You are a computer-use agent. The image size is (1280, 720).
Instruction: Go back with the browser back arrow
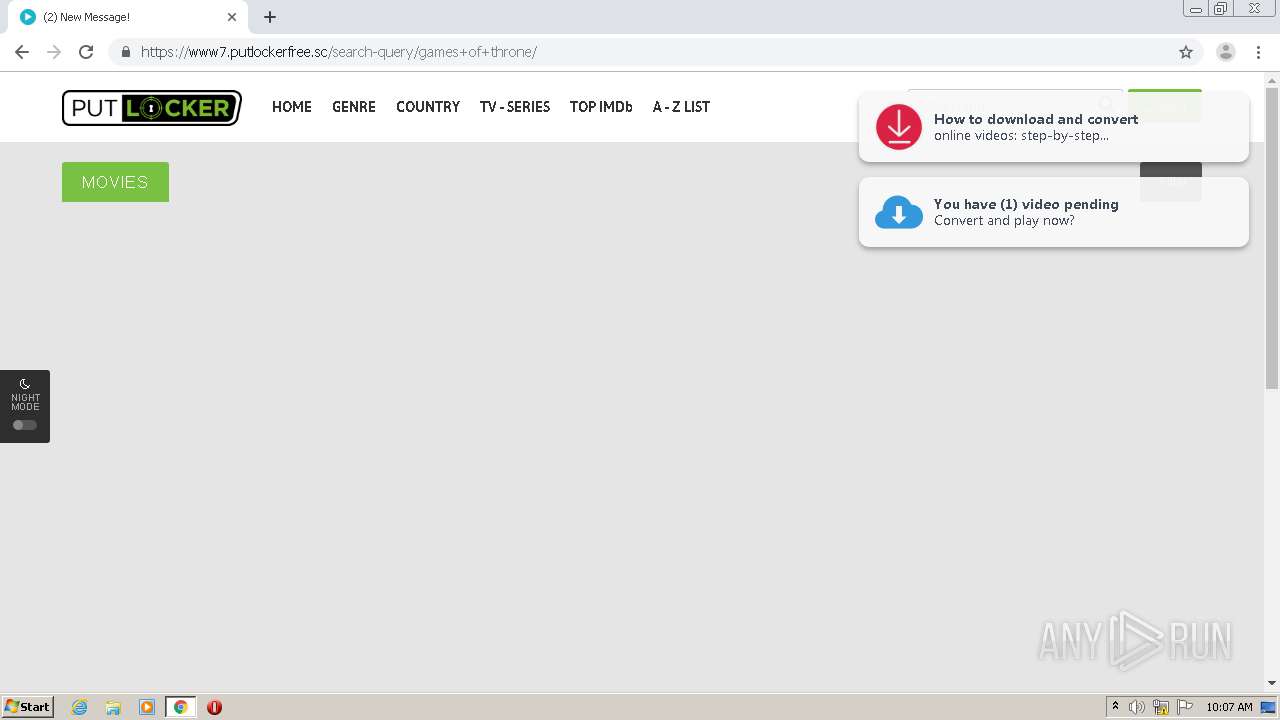tap(22, 52)
